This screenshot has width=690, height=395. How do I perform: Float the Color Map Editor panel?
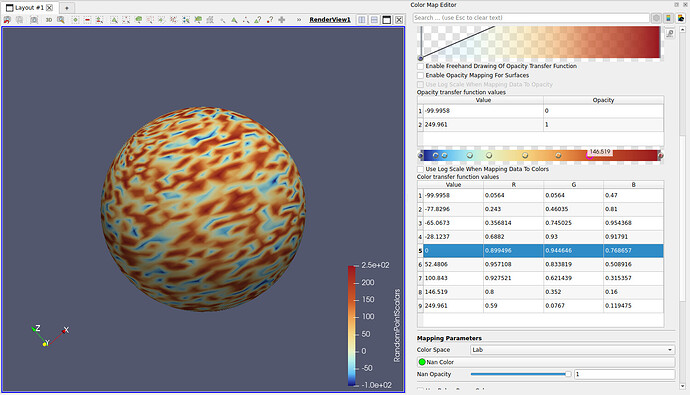coord(676,4)
